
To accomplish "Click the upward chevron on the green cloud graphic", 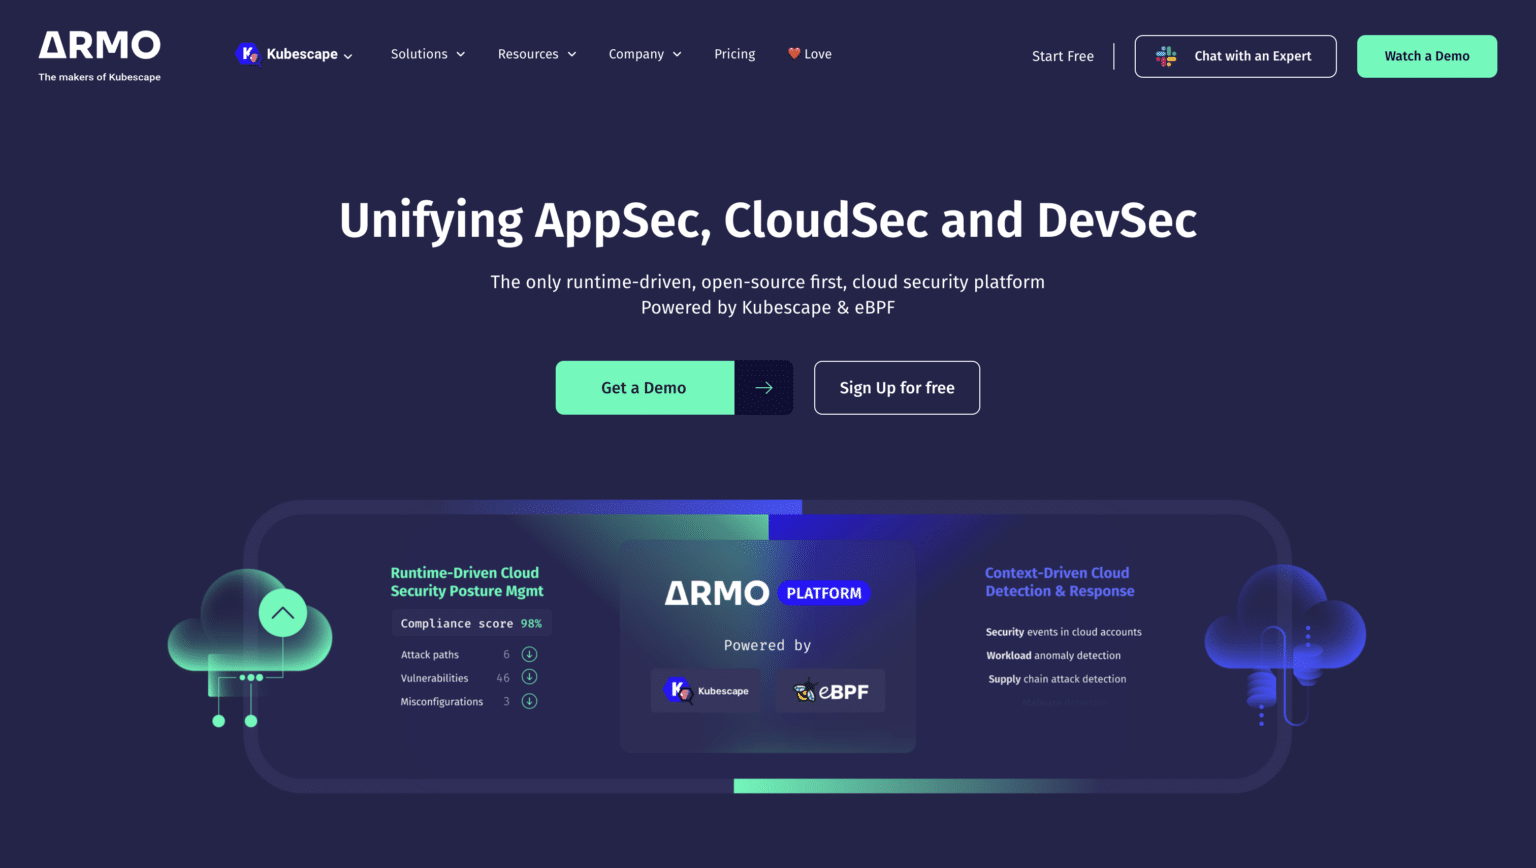I will pos(282,612).
